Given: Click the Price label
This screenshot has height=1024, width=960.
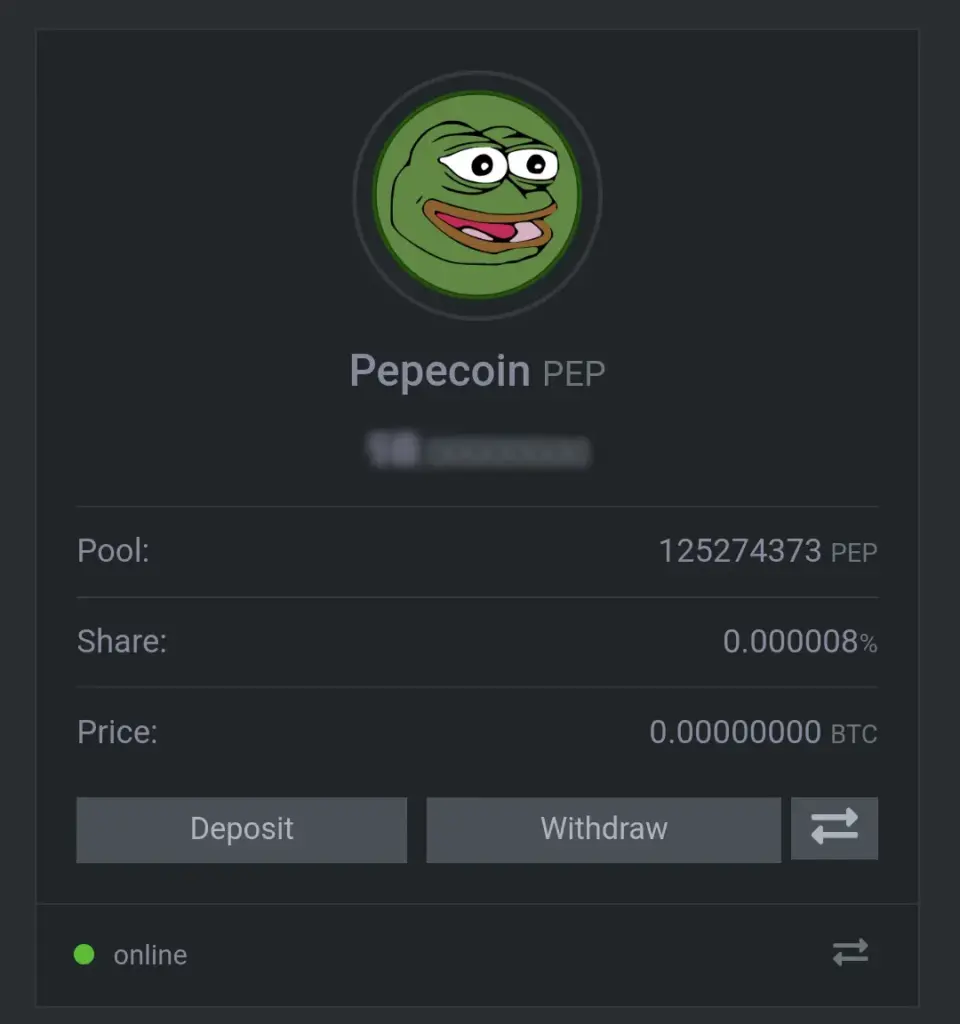Looking at the screenshot, I should pyautogui.click(x=118, y=732).
